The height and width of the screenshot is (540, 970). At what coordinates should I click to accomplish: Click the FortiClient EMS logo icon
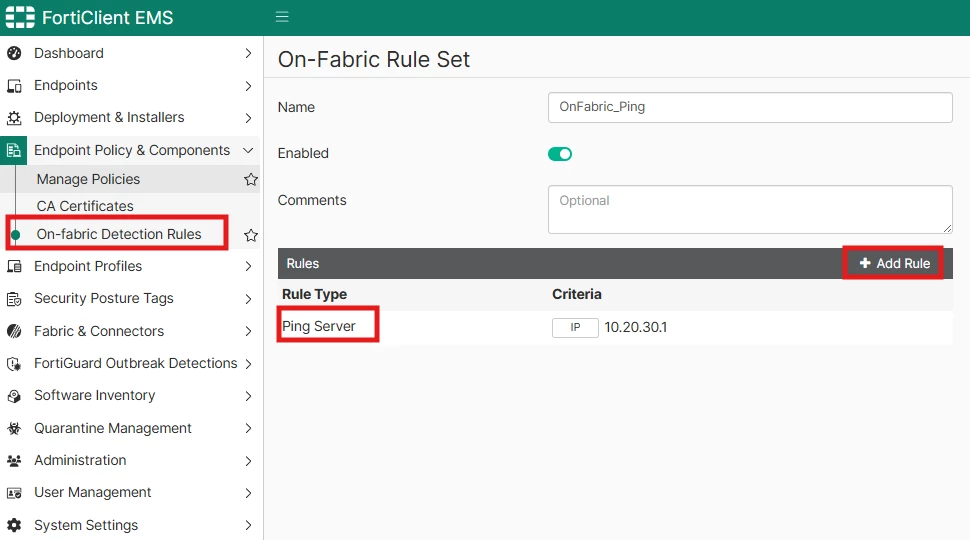pos(20,17)
